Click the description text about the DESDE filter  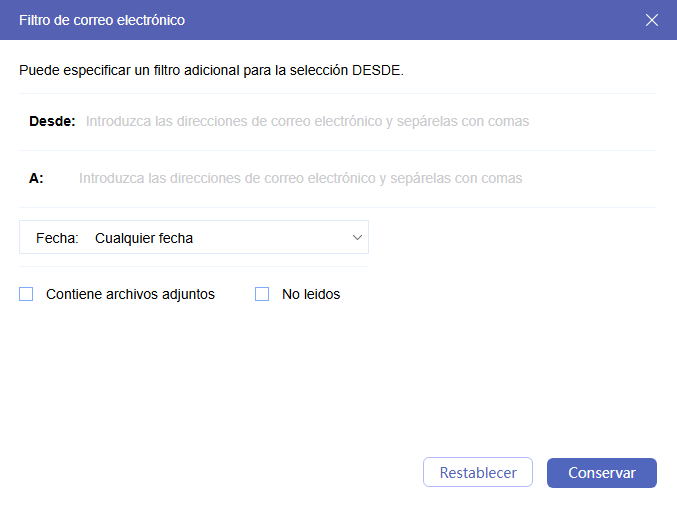coord(211,71)
